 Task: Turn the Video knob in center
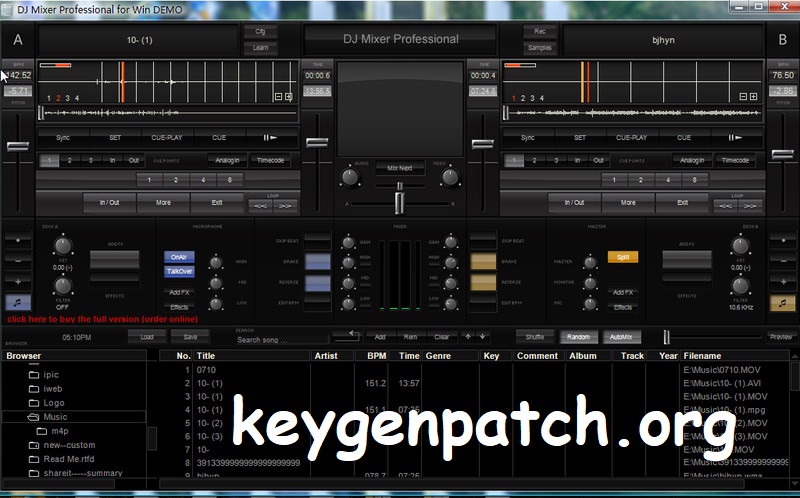pyautogui.click(x=449, y=177)
